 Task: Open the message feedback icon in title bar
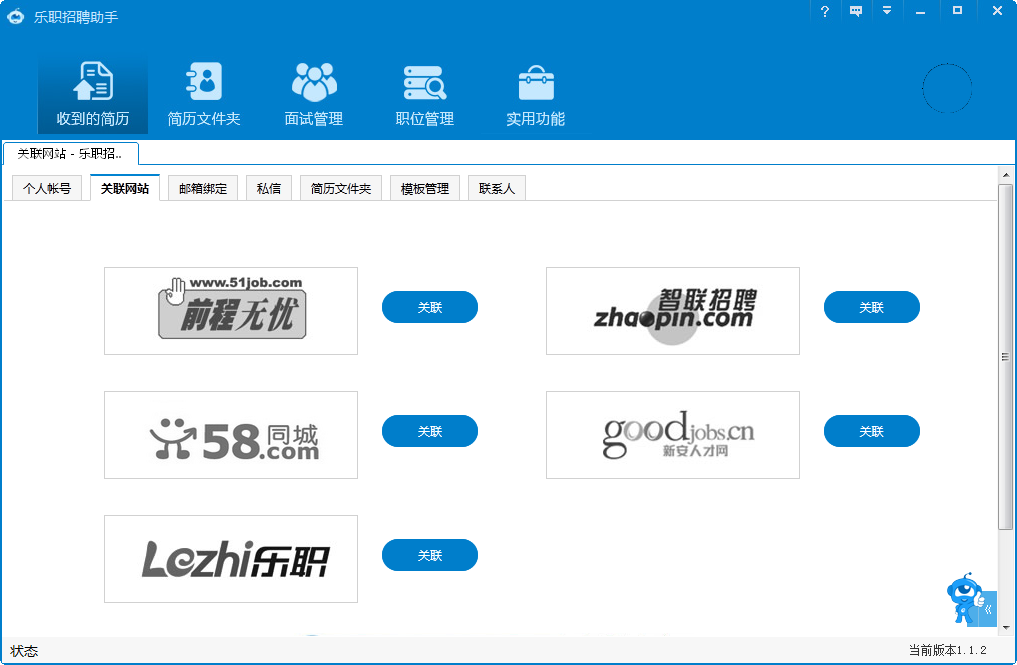click(855, 11)
